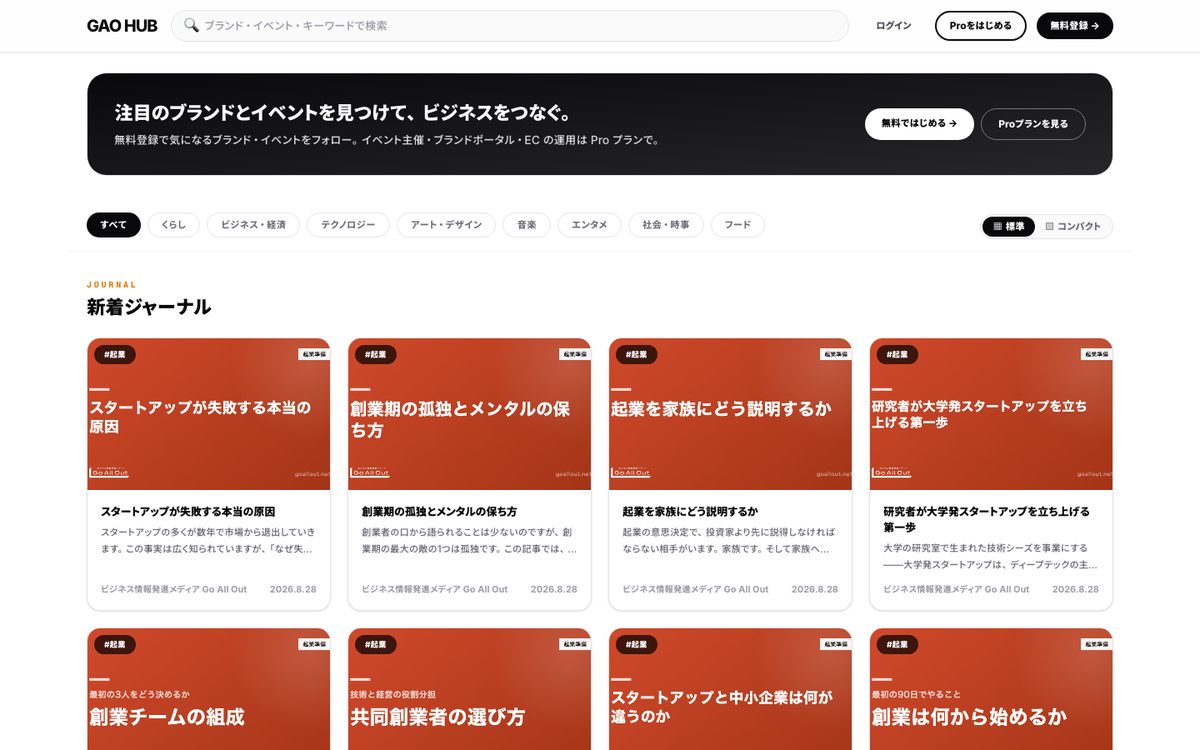Open thumbnail for 起業を家族にどう説明するか
Viewport: 1200px width, 750px height.
730,414
